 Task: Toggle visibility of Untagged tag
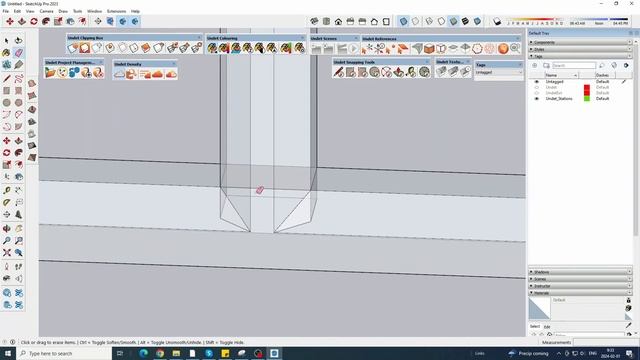click(537, 82)
